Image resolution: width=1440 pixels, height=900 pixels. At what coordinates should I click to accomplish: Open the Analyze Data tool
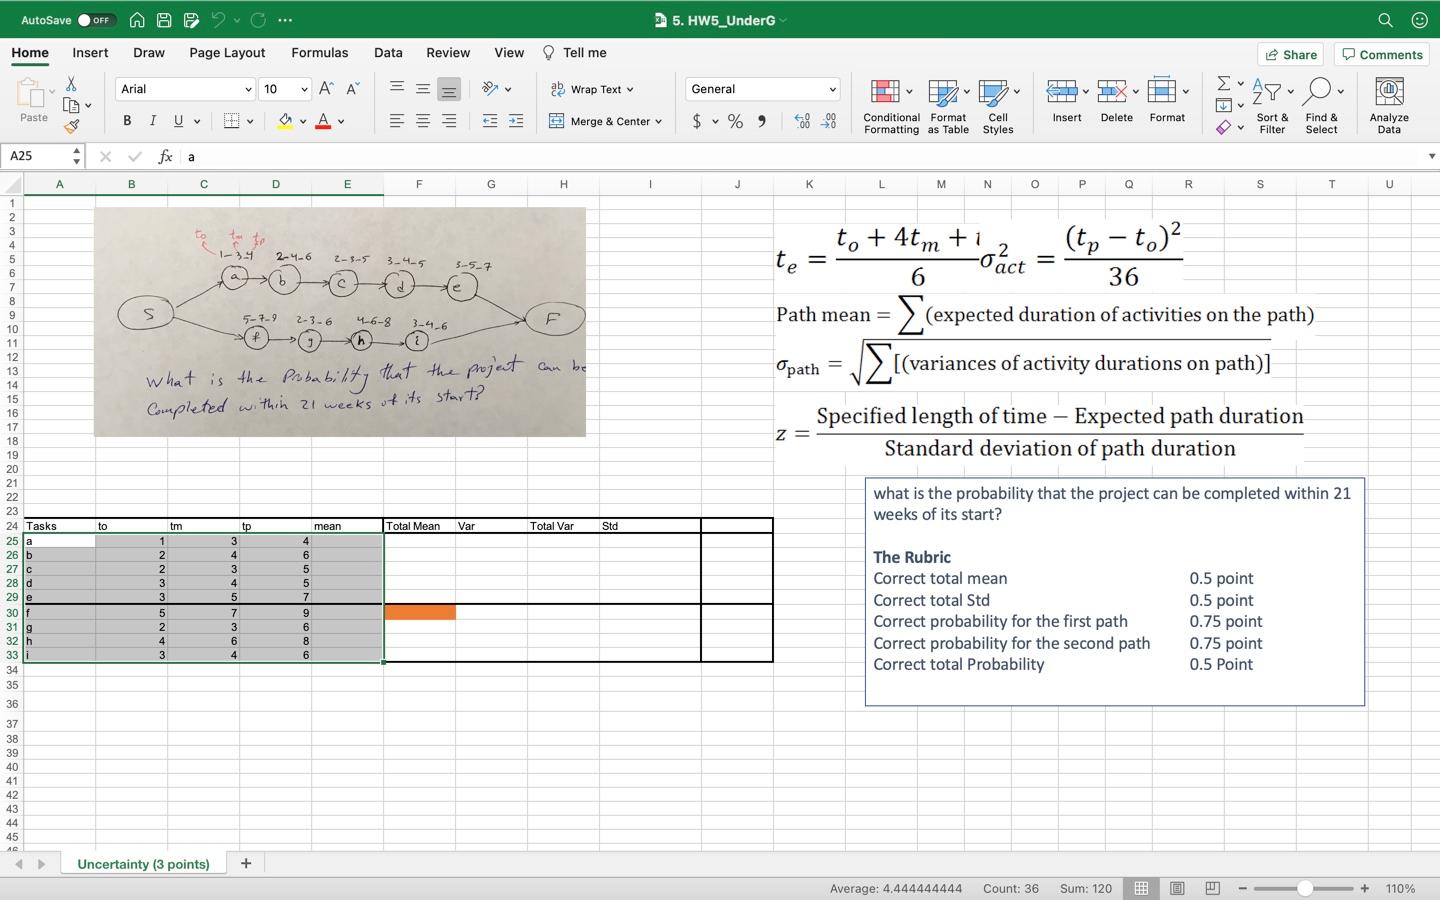pos(1388,93)
